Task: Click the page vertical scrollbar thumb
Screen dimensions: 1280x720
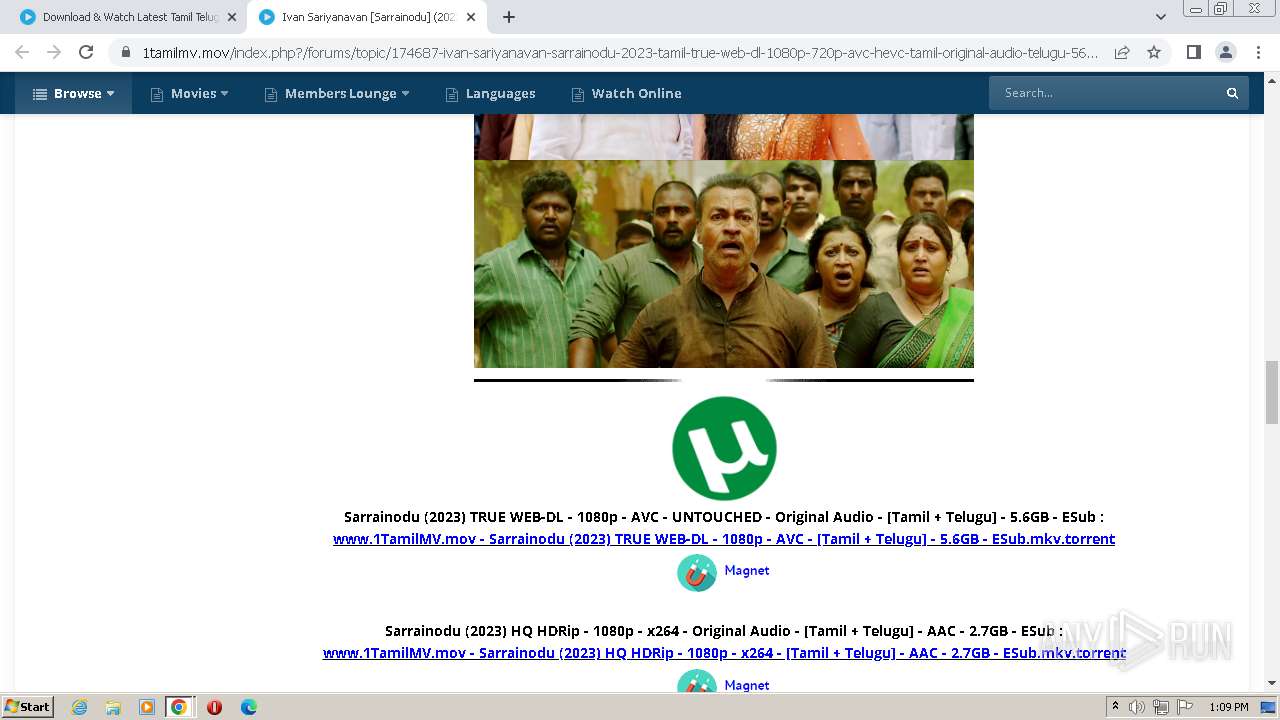Action: point(1272,392)
